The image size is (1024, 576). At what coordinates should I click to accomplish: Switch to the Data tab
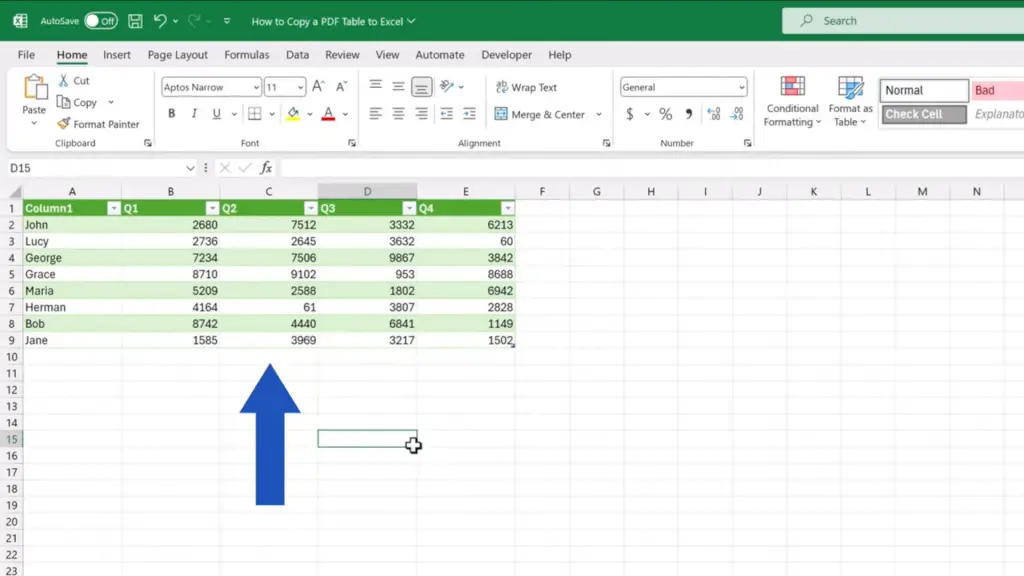pyautogui.click(x=297, y=55)
